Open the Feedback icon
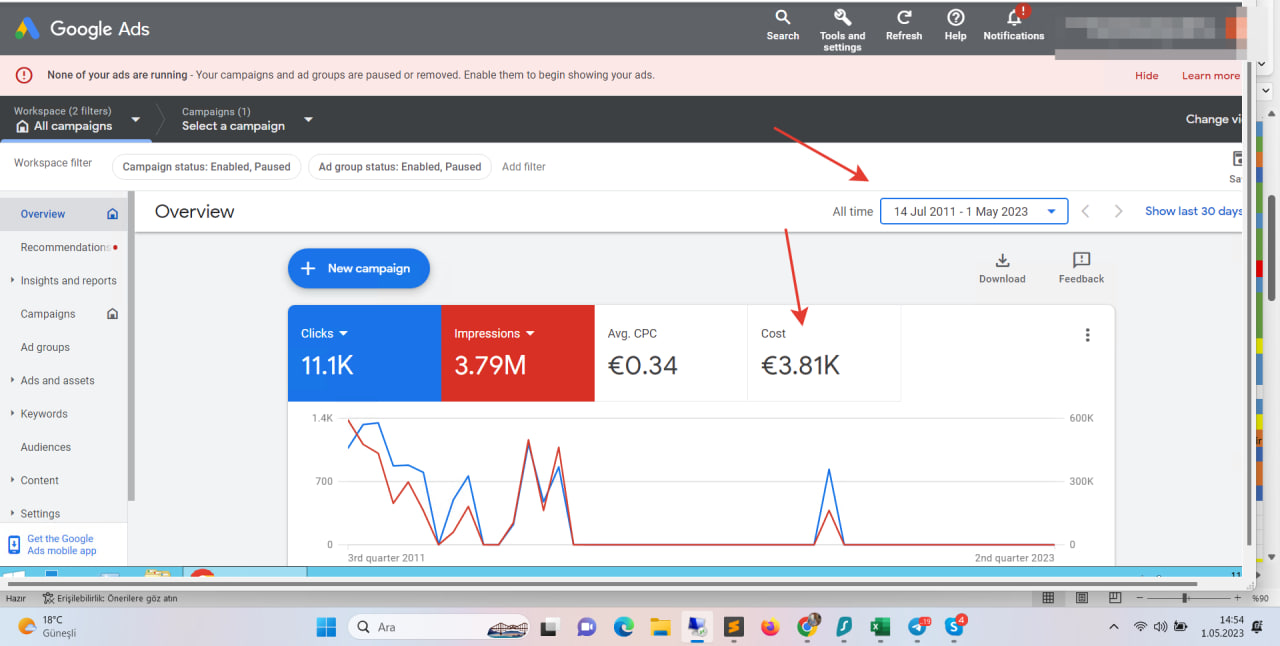This screenshot has height=646, width=1280. pos(1081,260)
